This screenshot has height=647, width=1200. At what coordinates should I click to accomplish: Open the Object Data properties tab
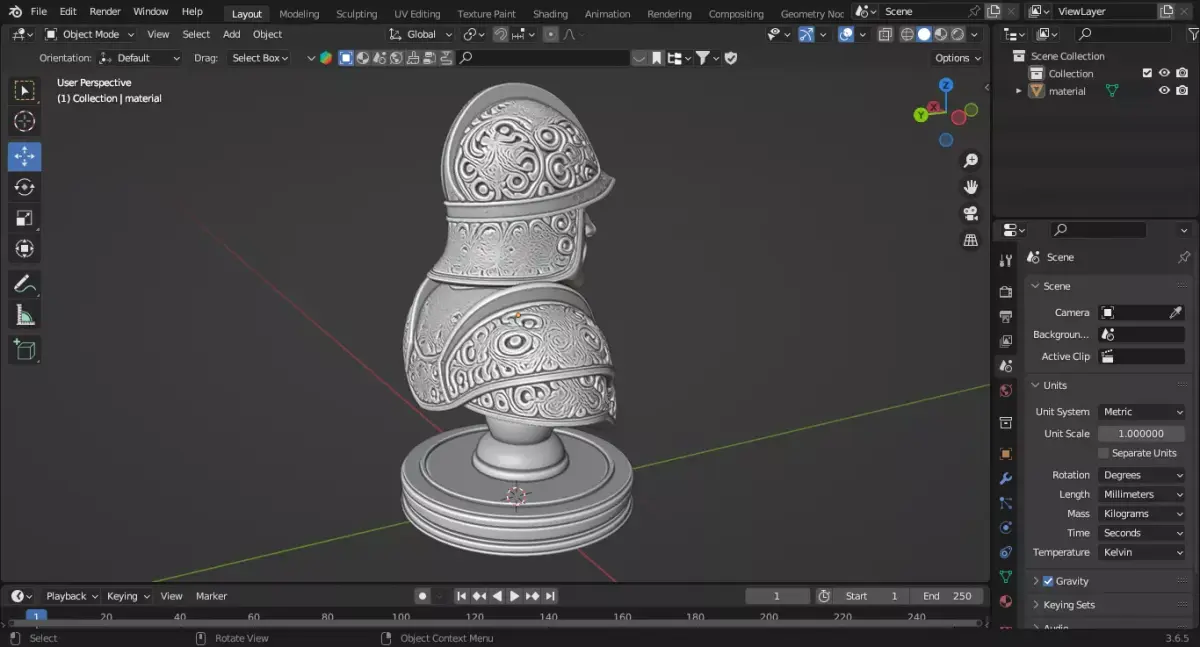1006,577
